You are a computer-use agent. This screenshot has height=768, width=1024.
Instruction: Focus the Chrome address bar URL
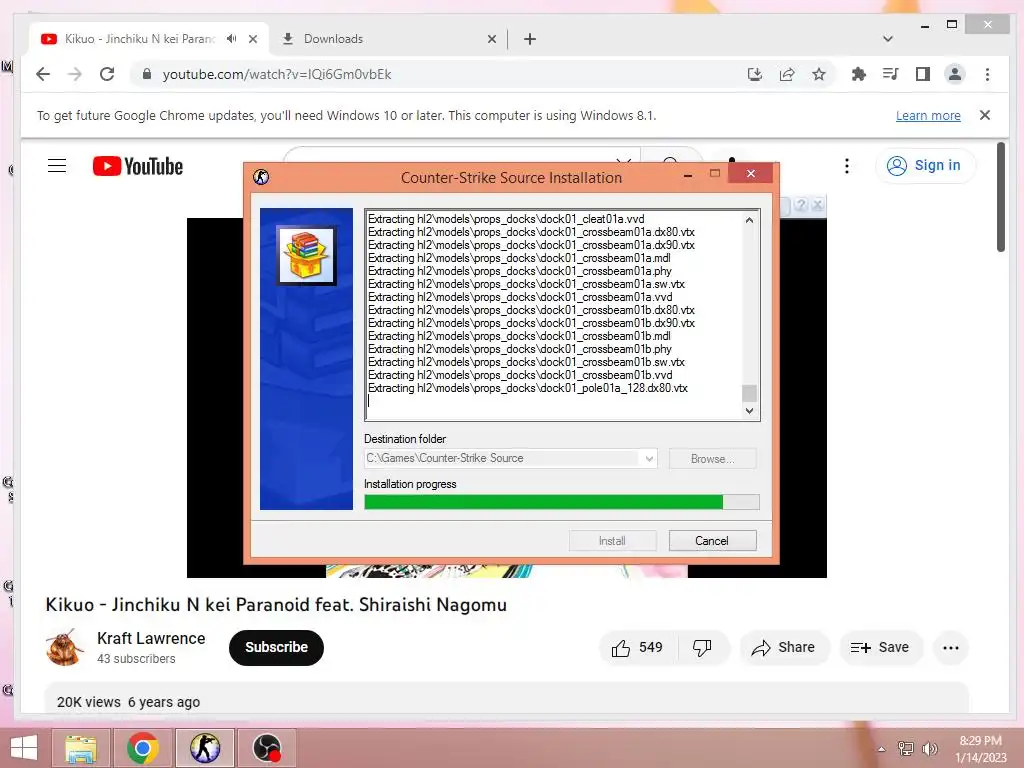pos(277,74)
